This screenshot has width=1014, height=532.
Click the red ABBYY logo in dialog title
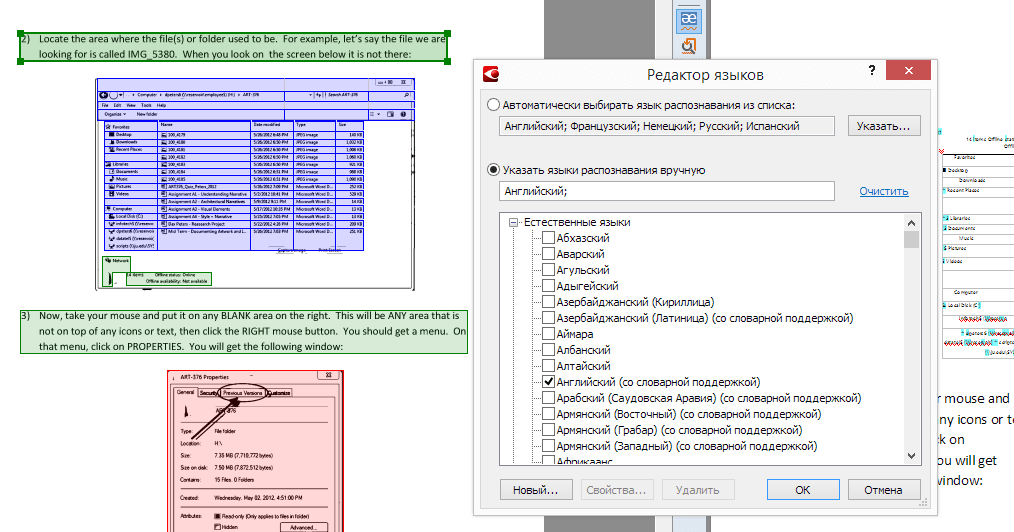(491, 74)
